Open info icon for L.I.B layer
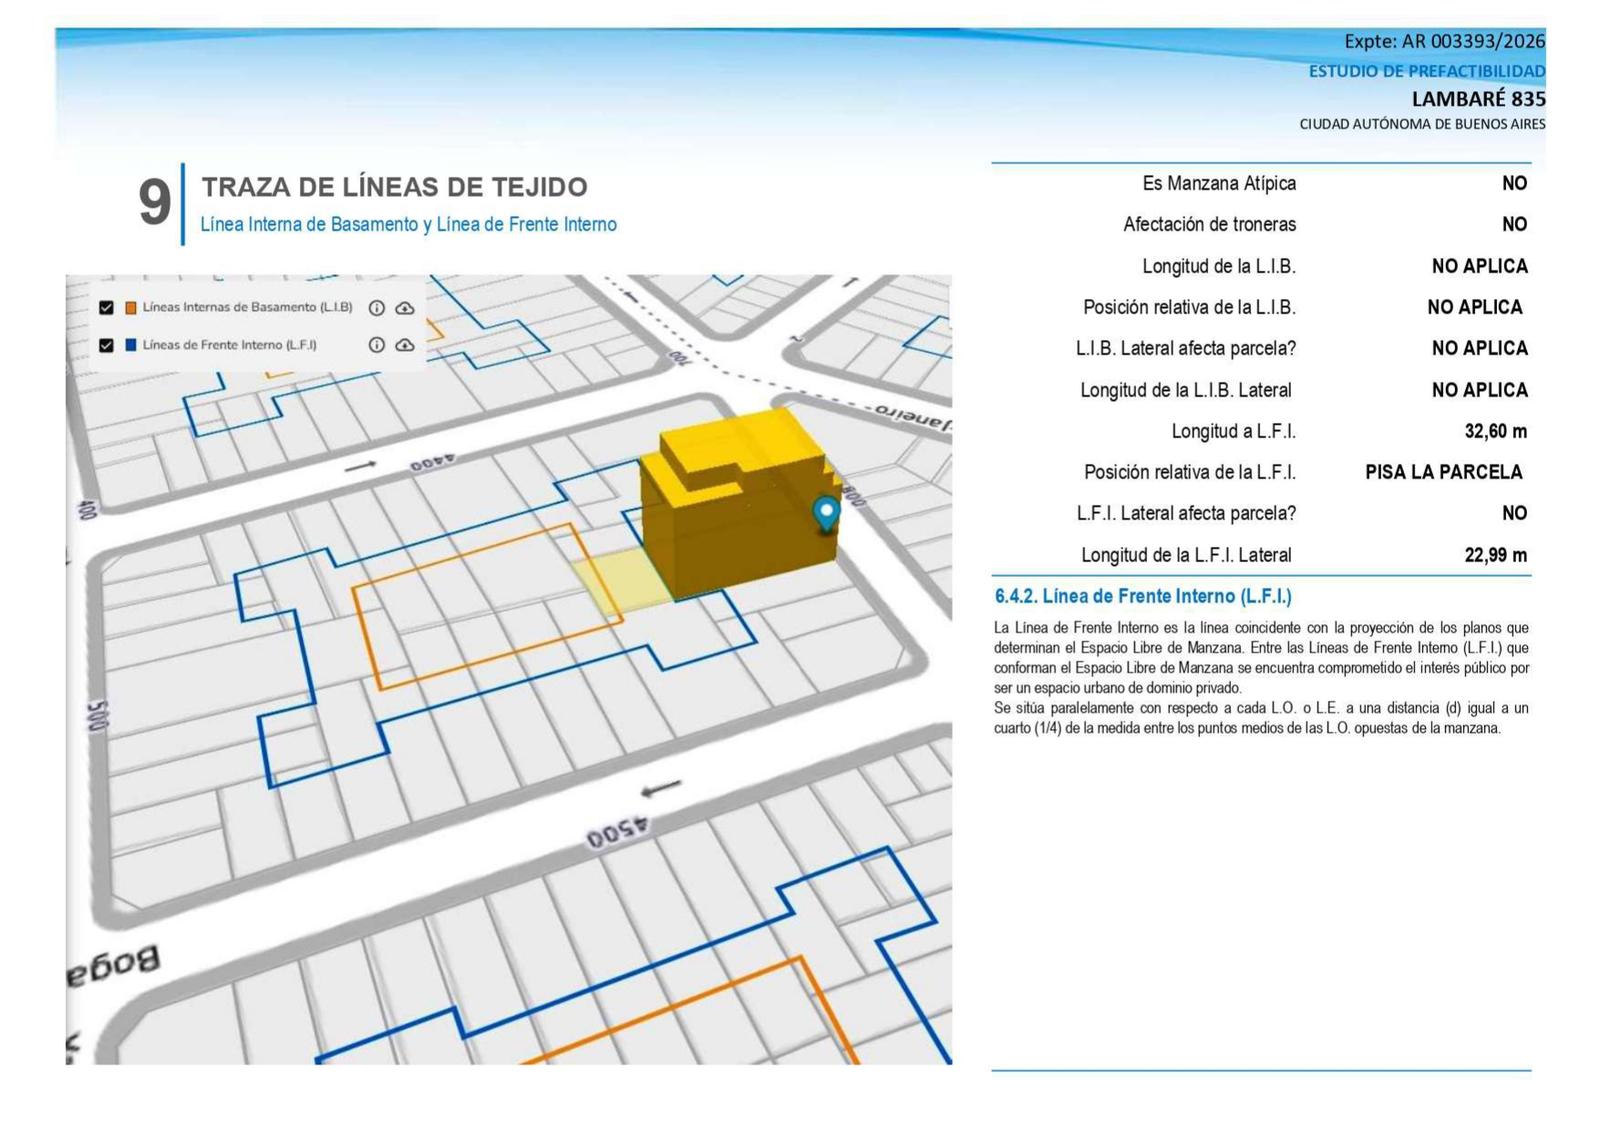Image resolution: width=1600 pixels, height=1130 pixels. pyautogui.click(x=377, y=308)
